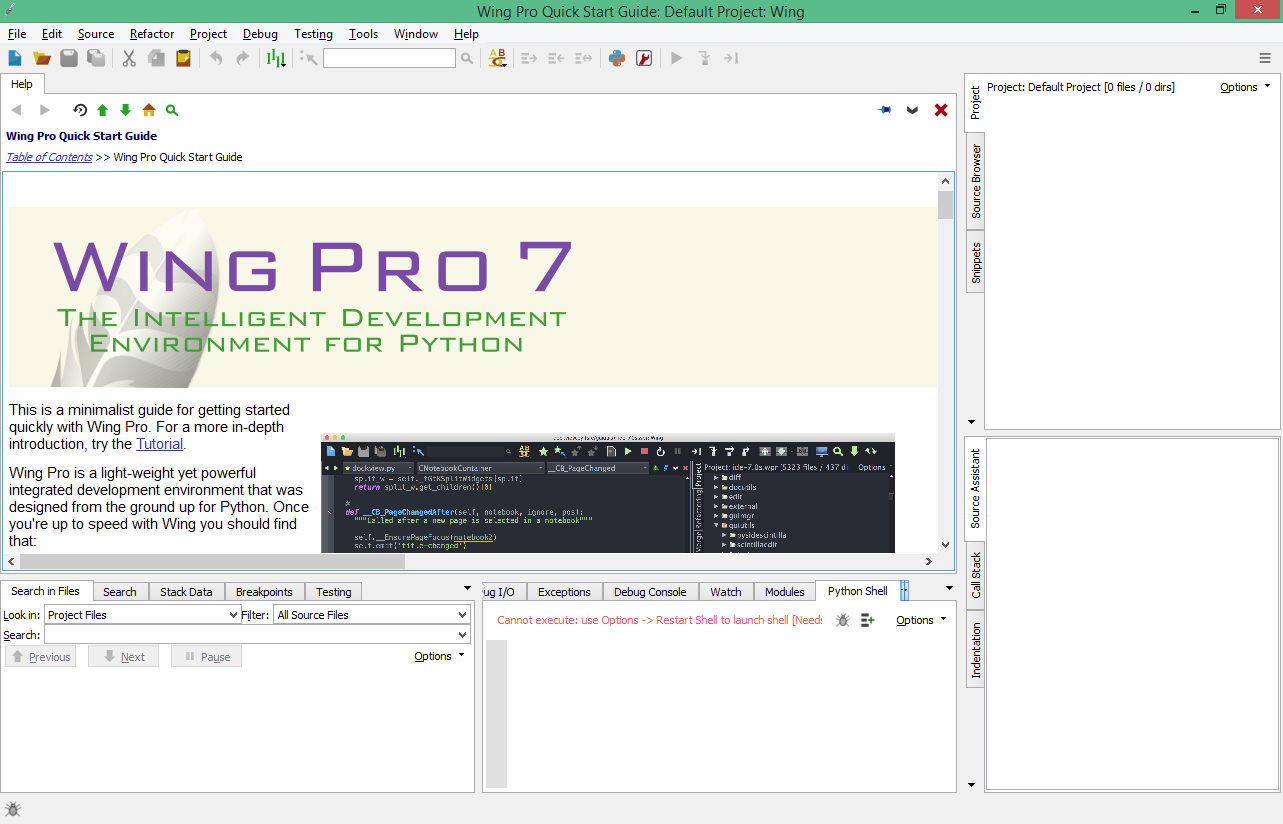Open Search in Files Options menu
This screenshot has width=1283, height=824.
(439, 656)
